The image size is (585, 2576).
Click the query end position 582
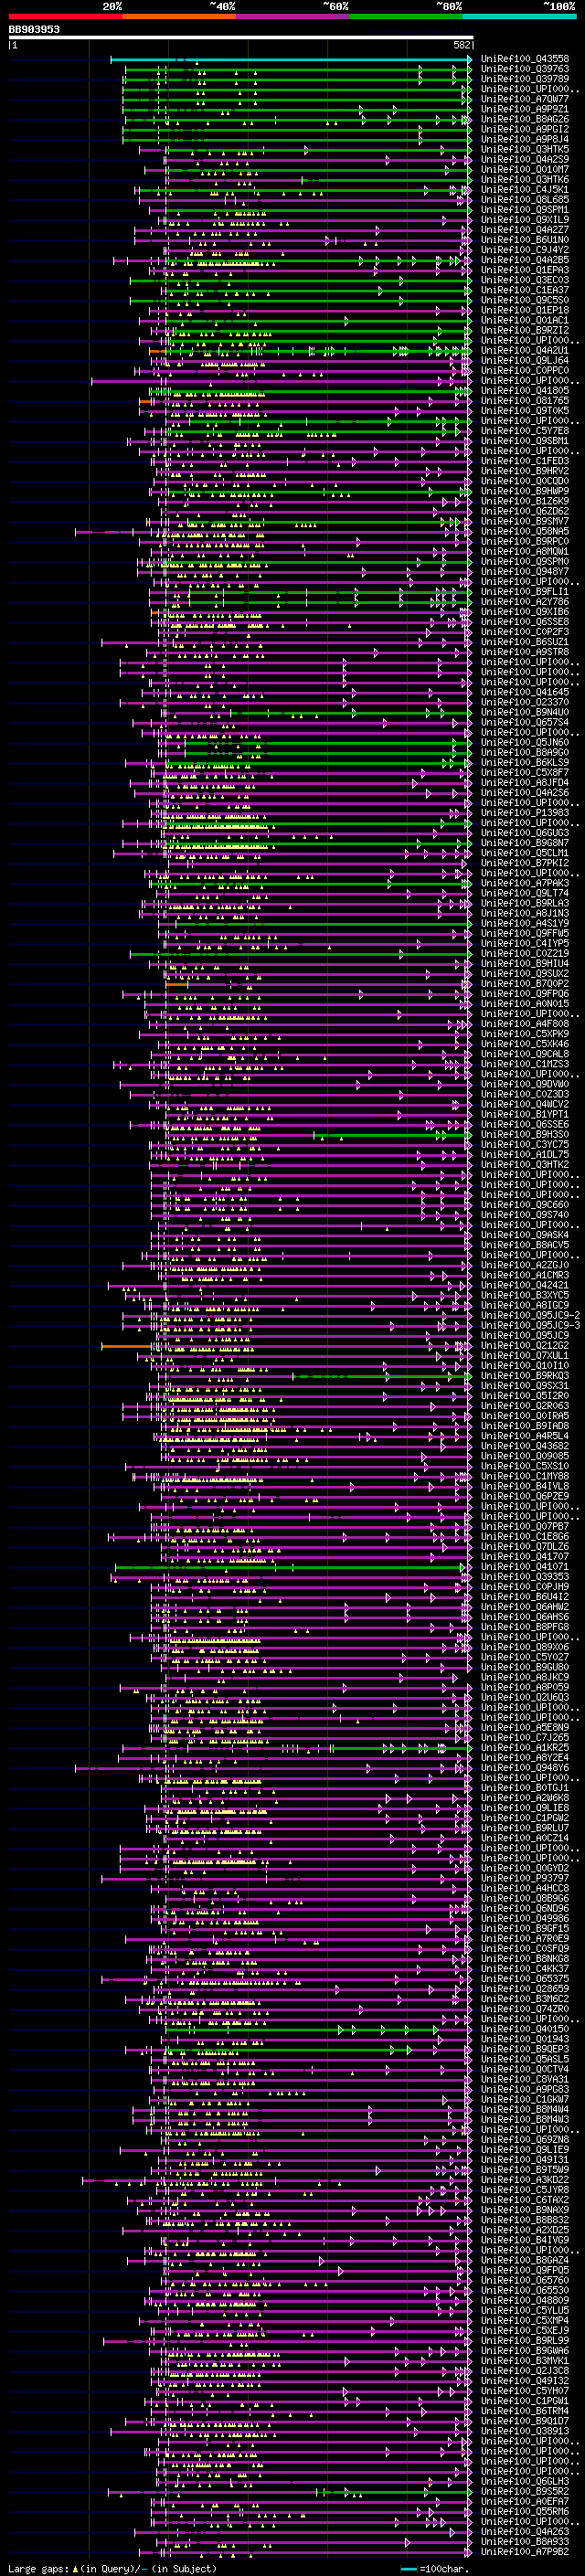462,45
